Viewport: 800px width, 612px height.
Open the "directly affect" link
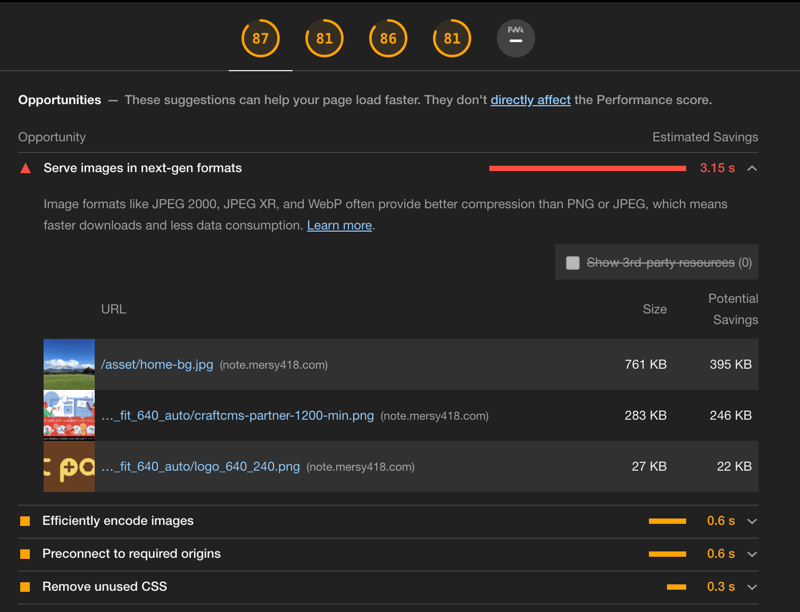[530, 100]
